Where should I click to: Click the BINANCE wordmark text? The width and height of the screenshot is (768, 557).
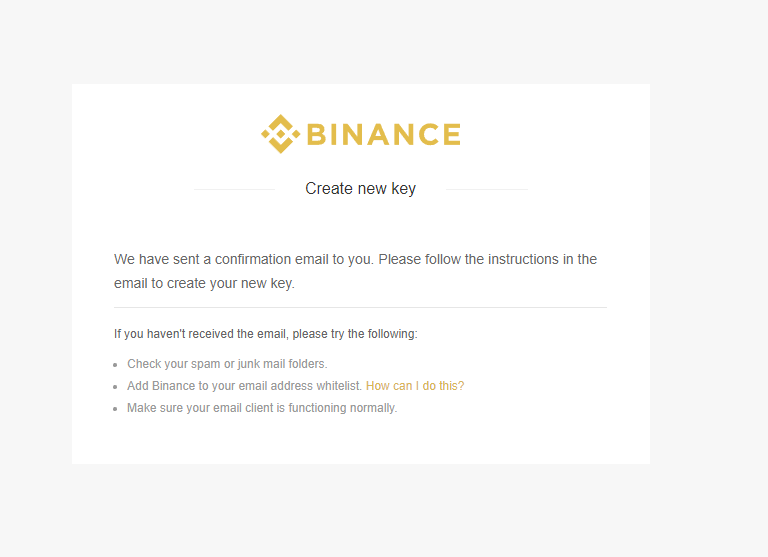(384, 134)
